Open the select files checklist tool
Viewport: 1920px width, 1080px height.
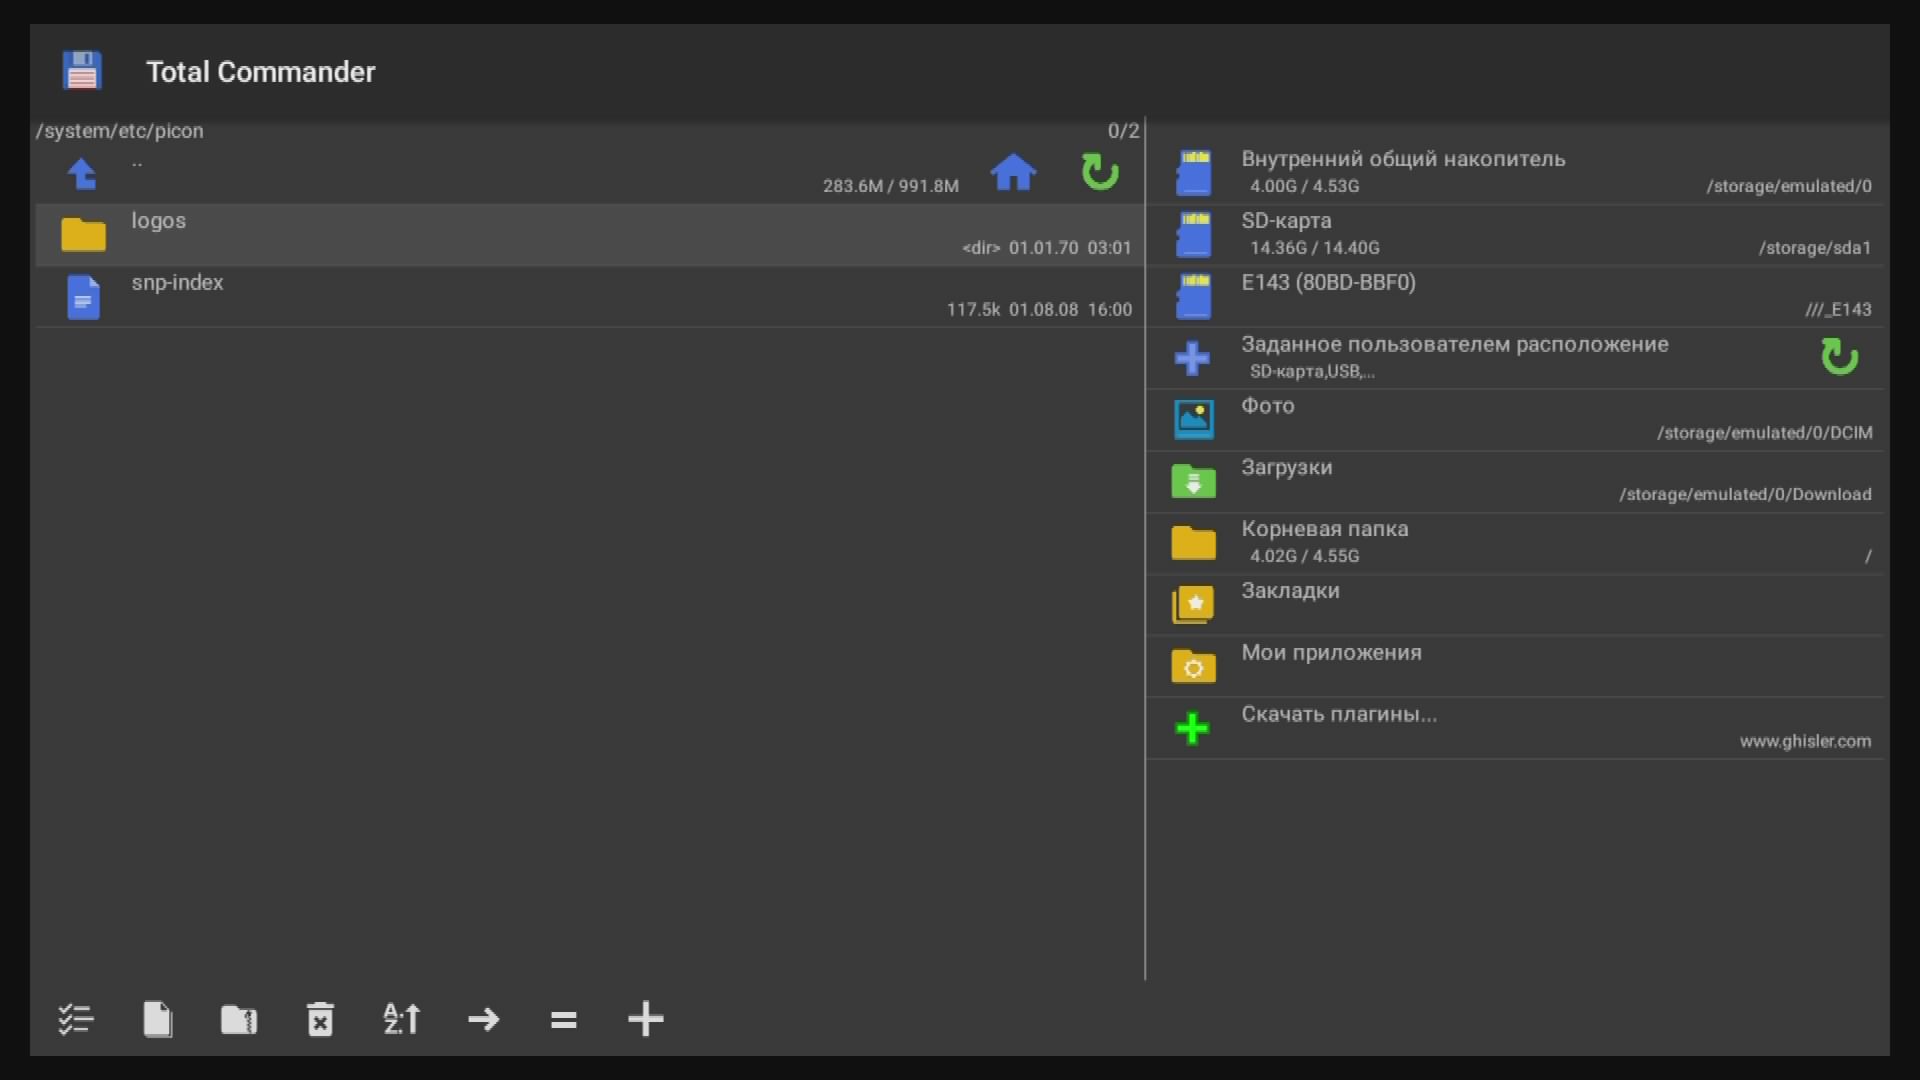pos(76,1019)
